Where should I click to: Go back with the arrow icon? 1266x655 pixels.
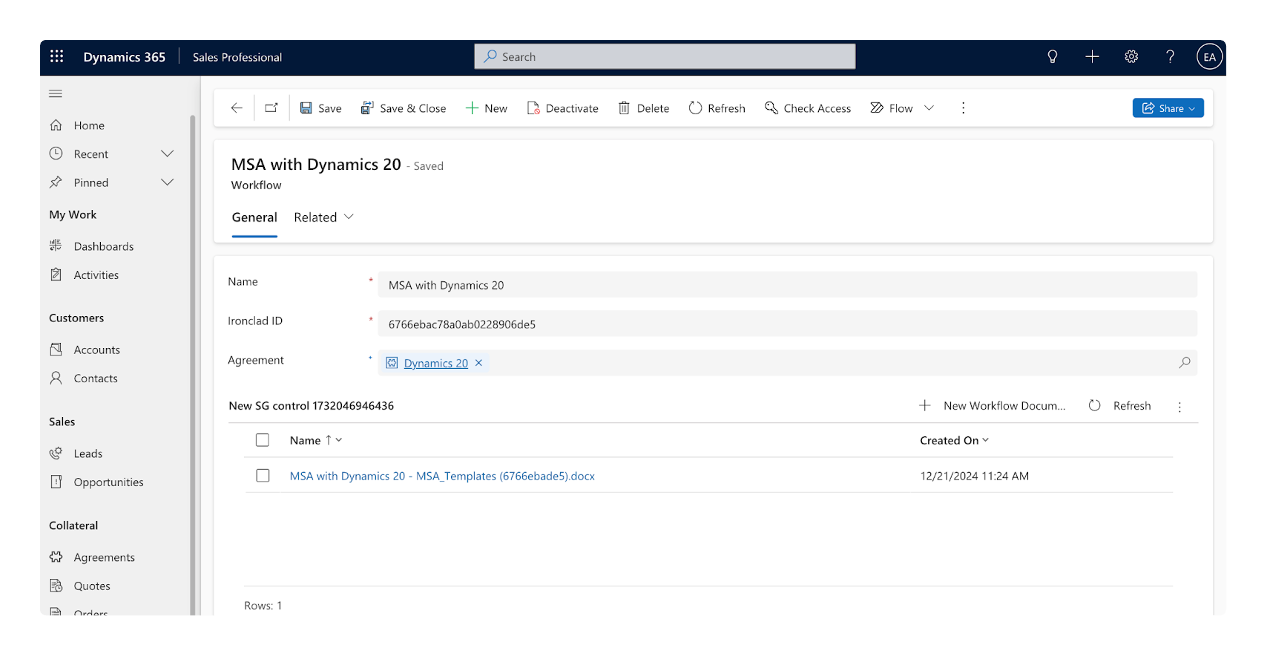[236, 108]
